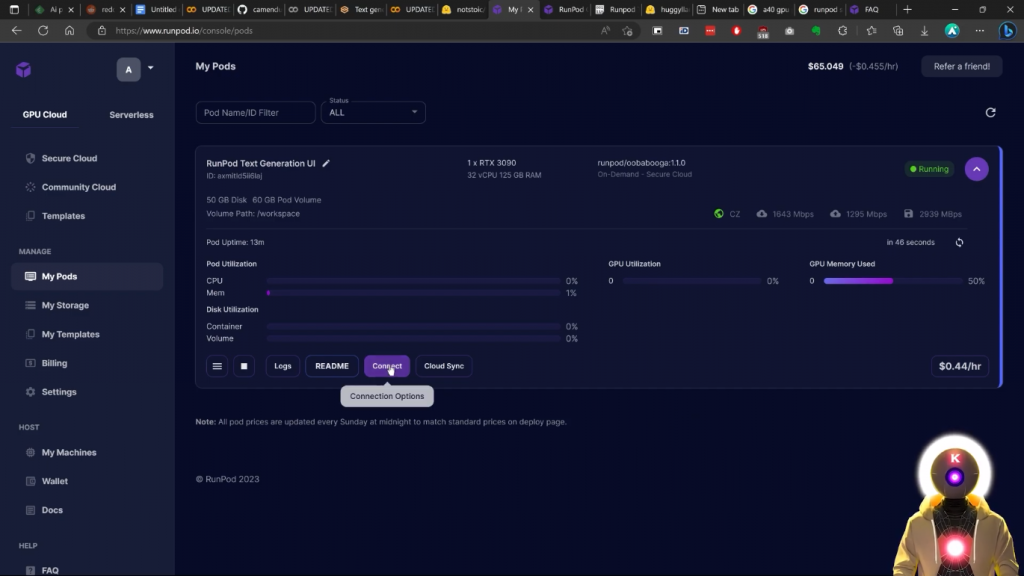Click the CPU utilization bar

click(413, 281)
